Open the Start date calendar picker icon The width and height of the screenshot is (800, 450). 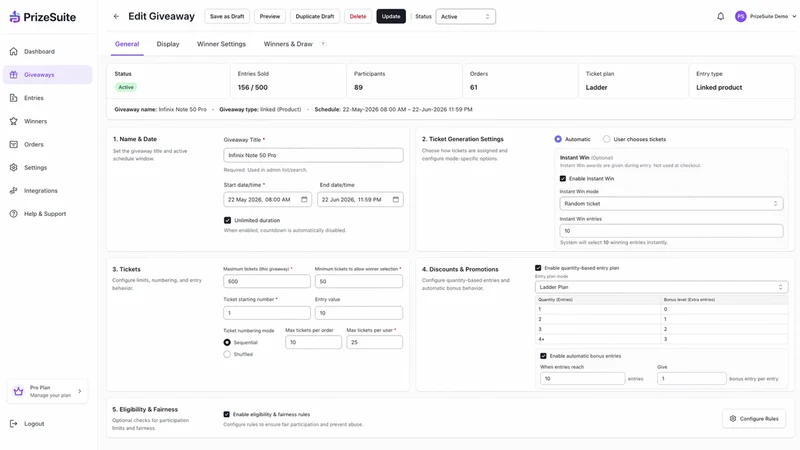[x=304, y=199]
